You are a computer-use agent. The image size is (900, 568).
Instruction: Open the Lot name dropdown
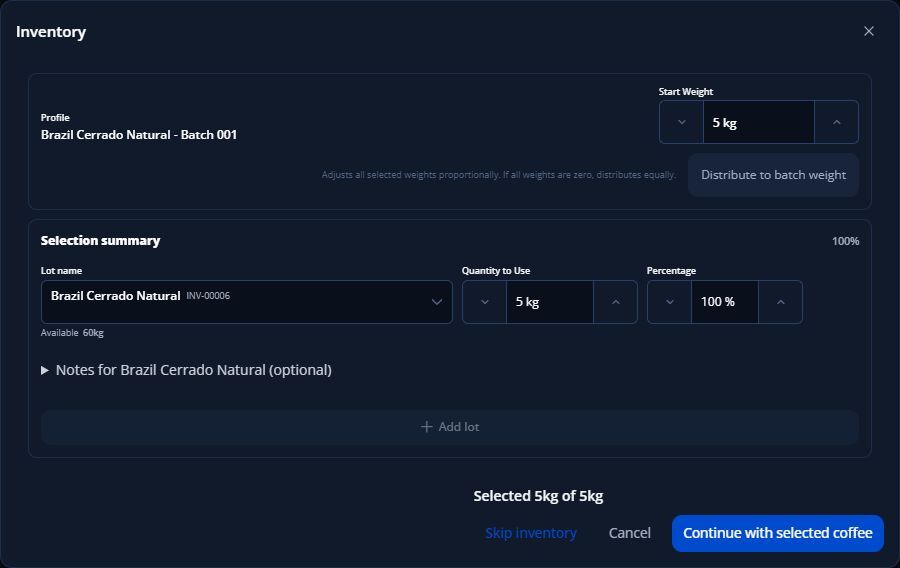point(246,302)
